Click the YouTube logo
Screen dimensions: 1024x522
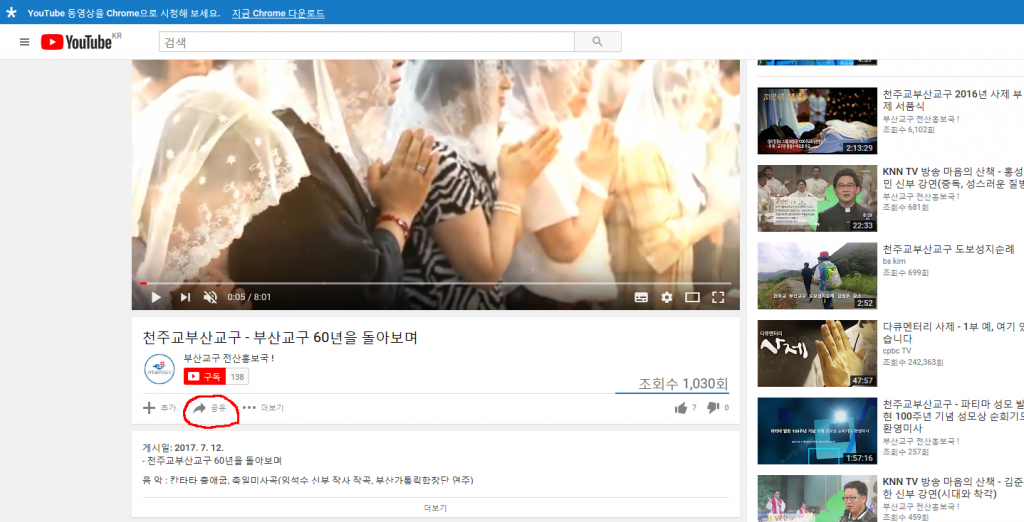[x=77, y=42]
